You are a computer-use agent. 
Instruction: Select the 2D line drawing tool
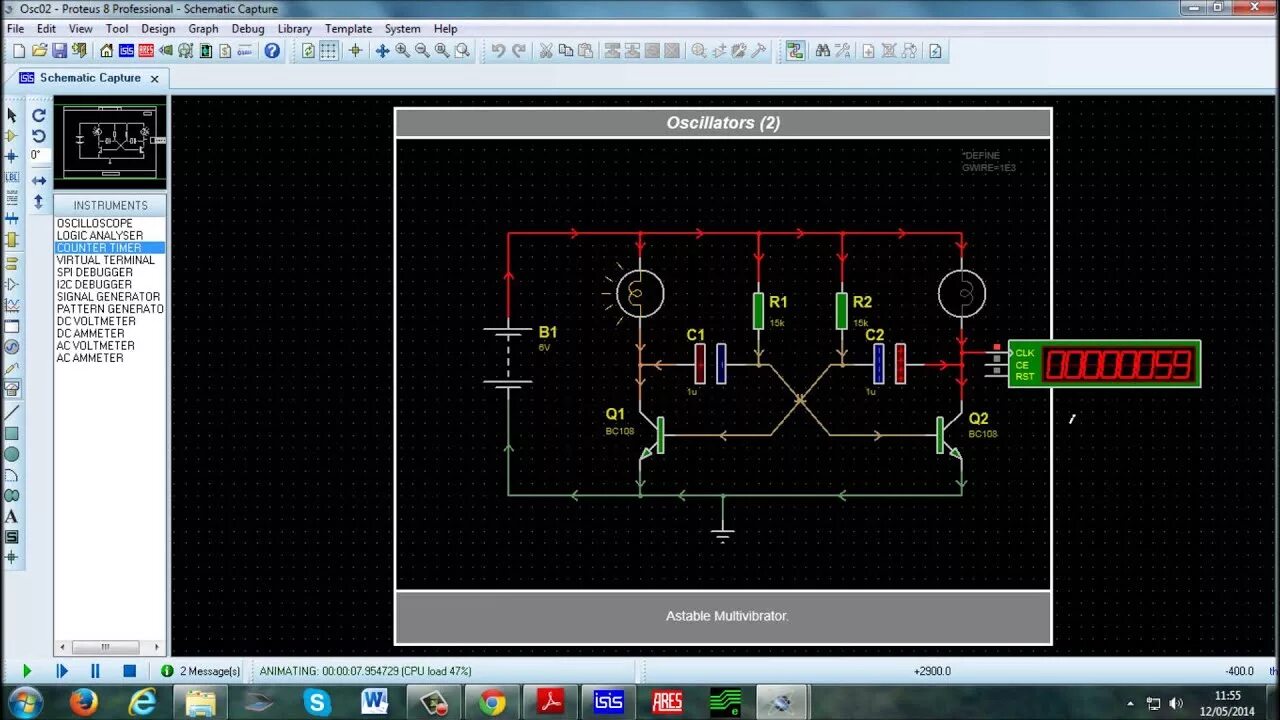click(12, 412)
